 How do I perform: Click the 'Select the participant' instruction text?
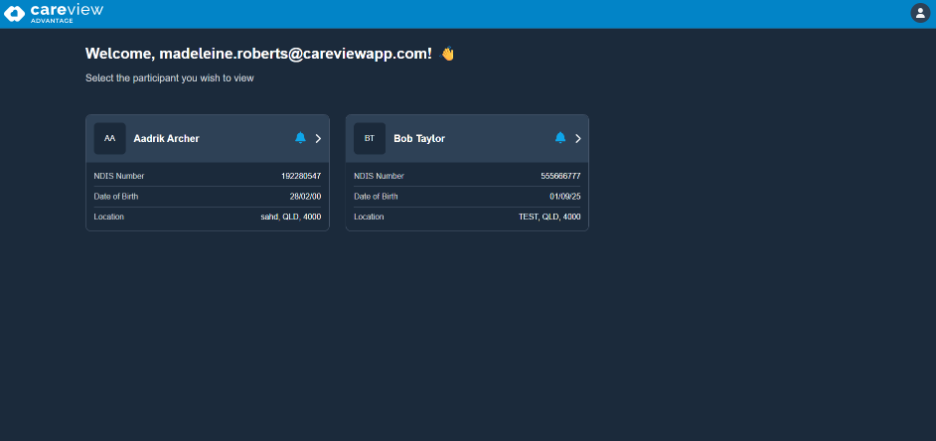click(169, 78)
